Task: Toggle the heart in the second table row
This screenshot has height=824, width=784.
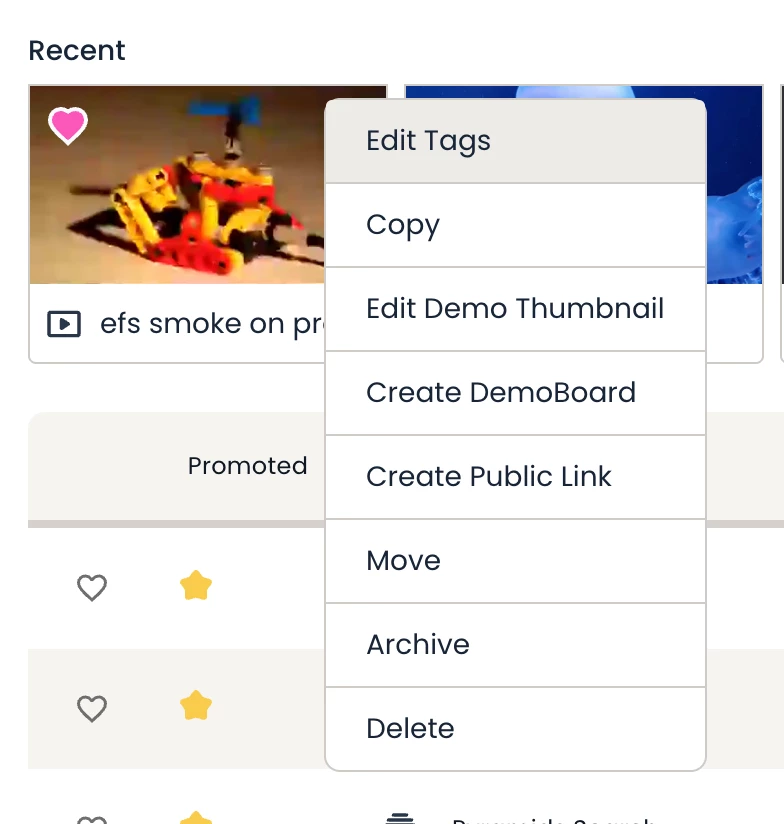Action: tap(92, 709)
